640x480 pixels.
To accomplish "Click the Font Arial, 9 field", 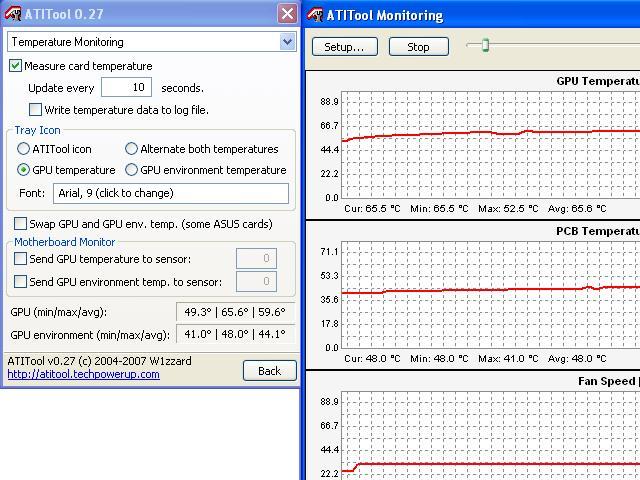I will pos(171,193).
